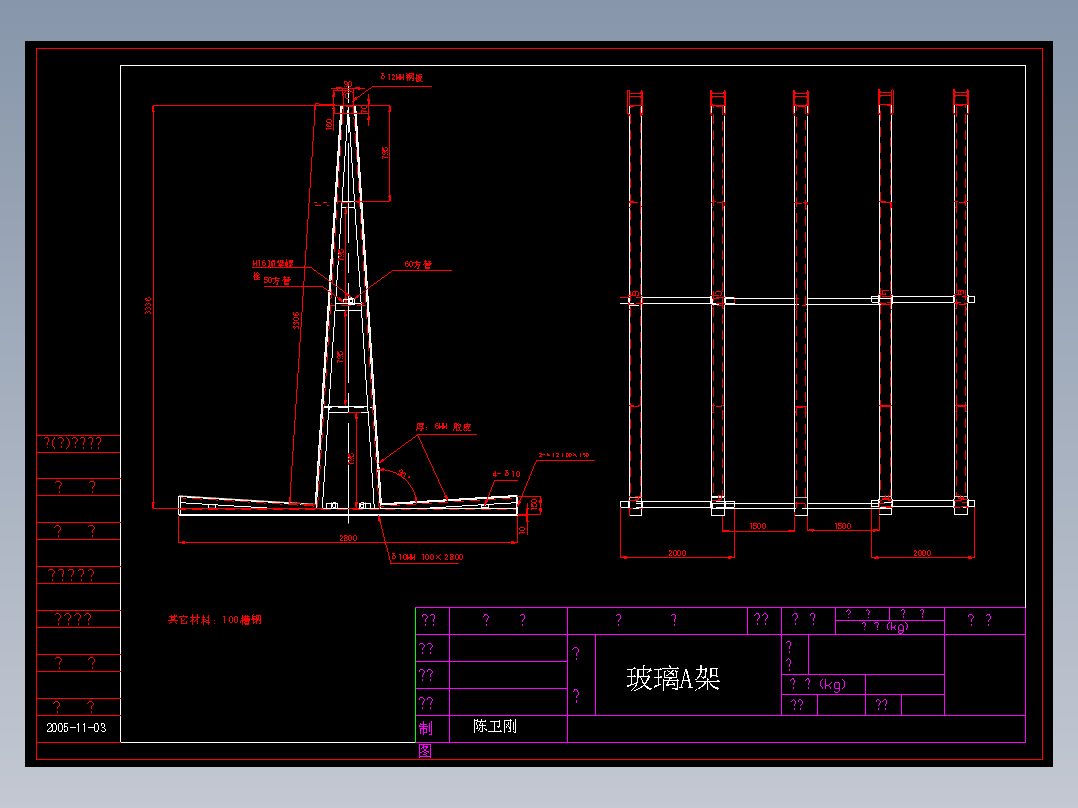This screenshot has width=1078, height=808.
Task: Click the 厚：6MM 胶皮 annotation
Action: [x=443, y=427]
